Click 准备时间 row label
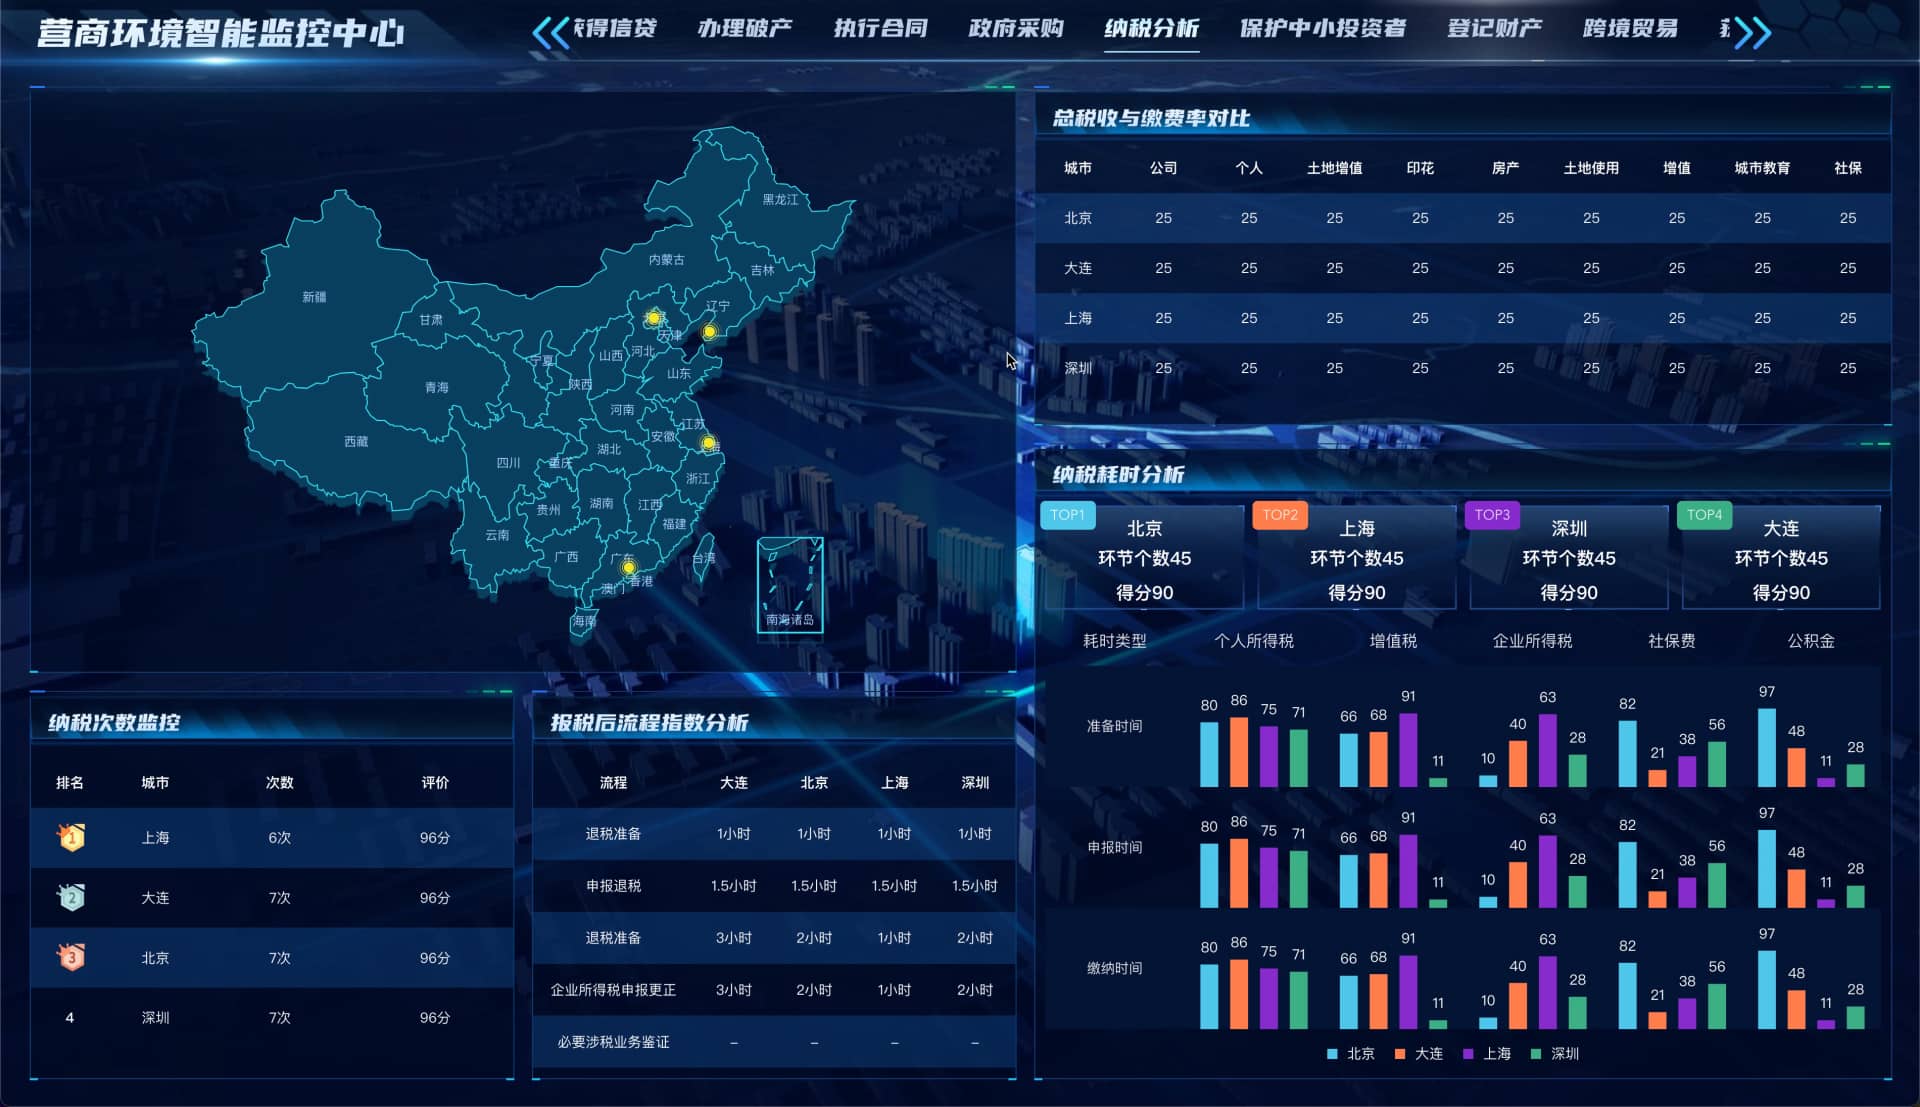The height and width of the screenshot is (1107, 1920). (x=1114, y=726)
